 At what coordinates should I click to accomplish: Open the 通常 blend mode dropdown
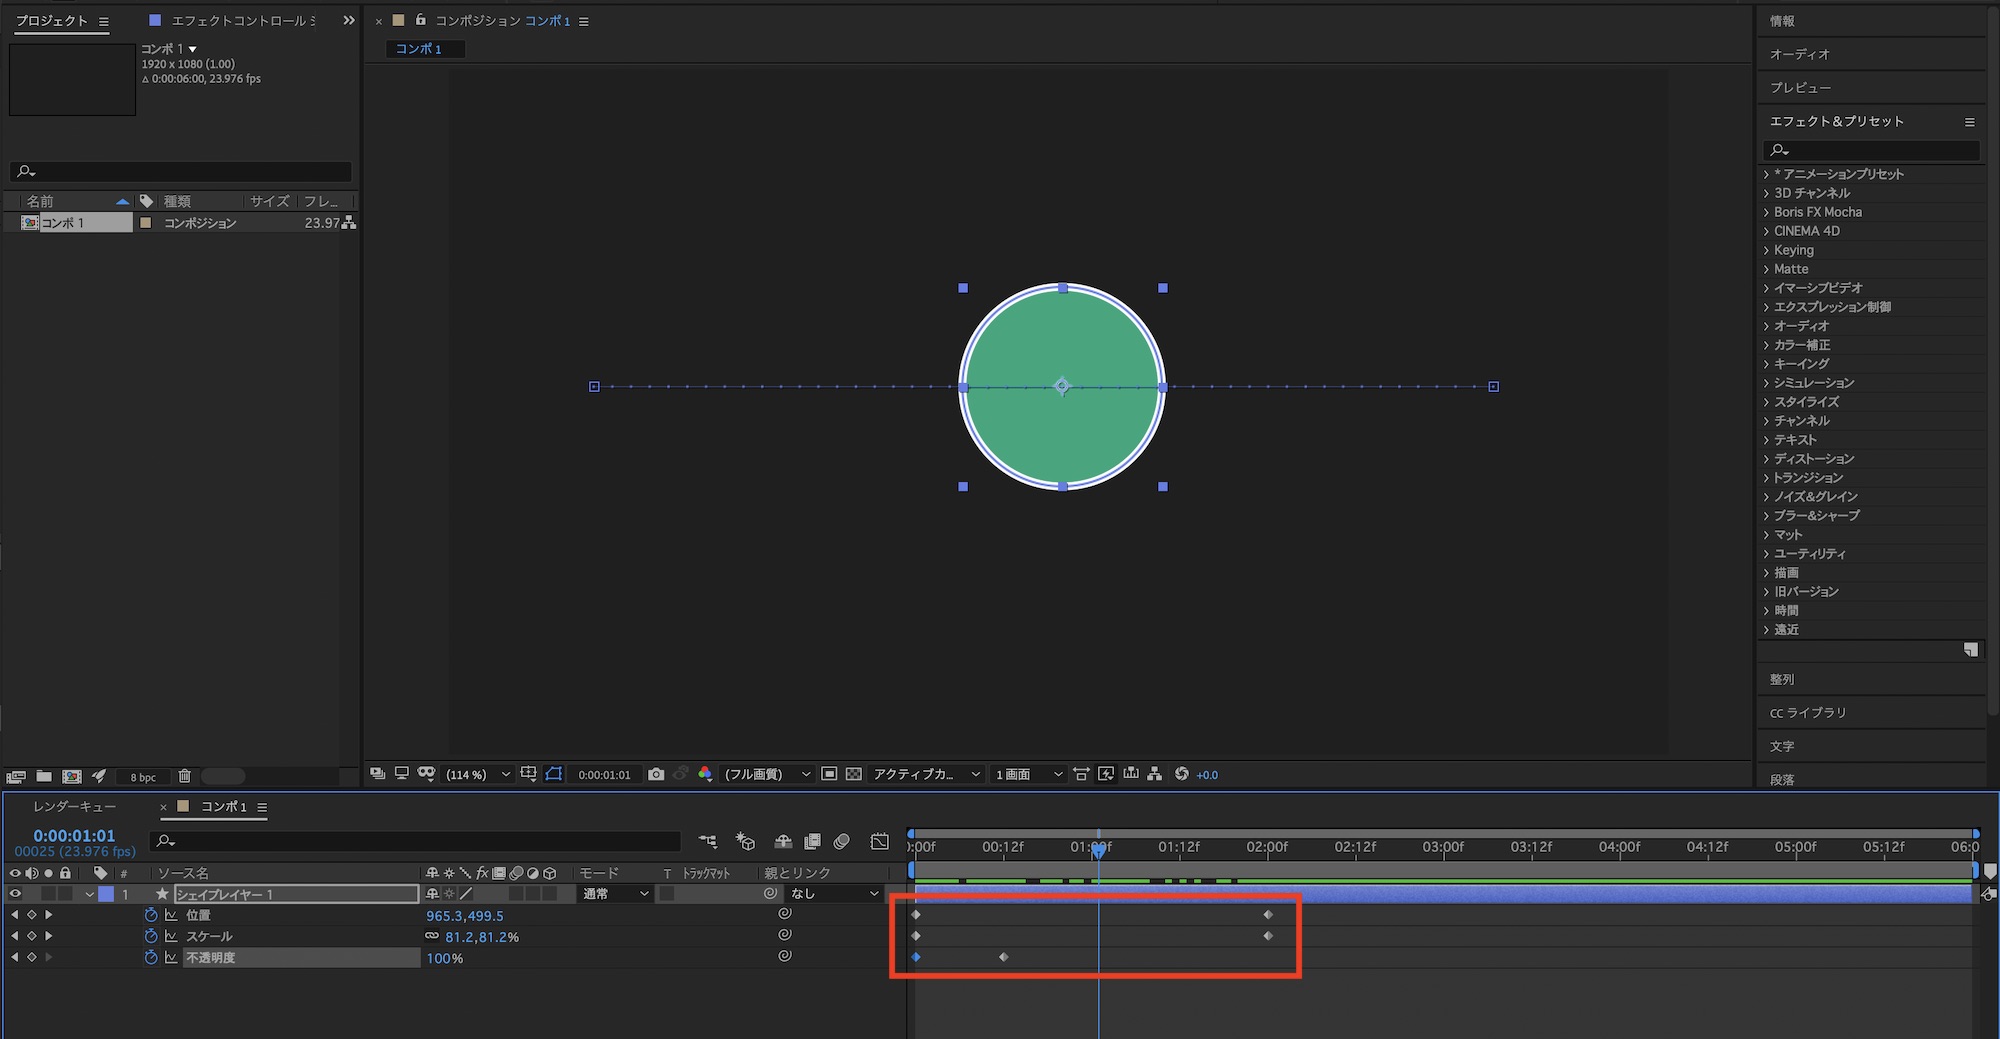[616, 894]
